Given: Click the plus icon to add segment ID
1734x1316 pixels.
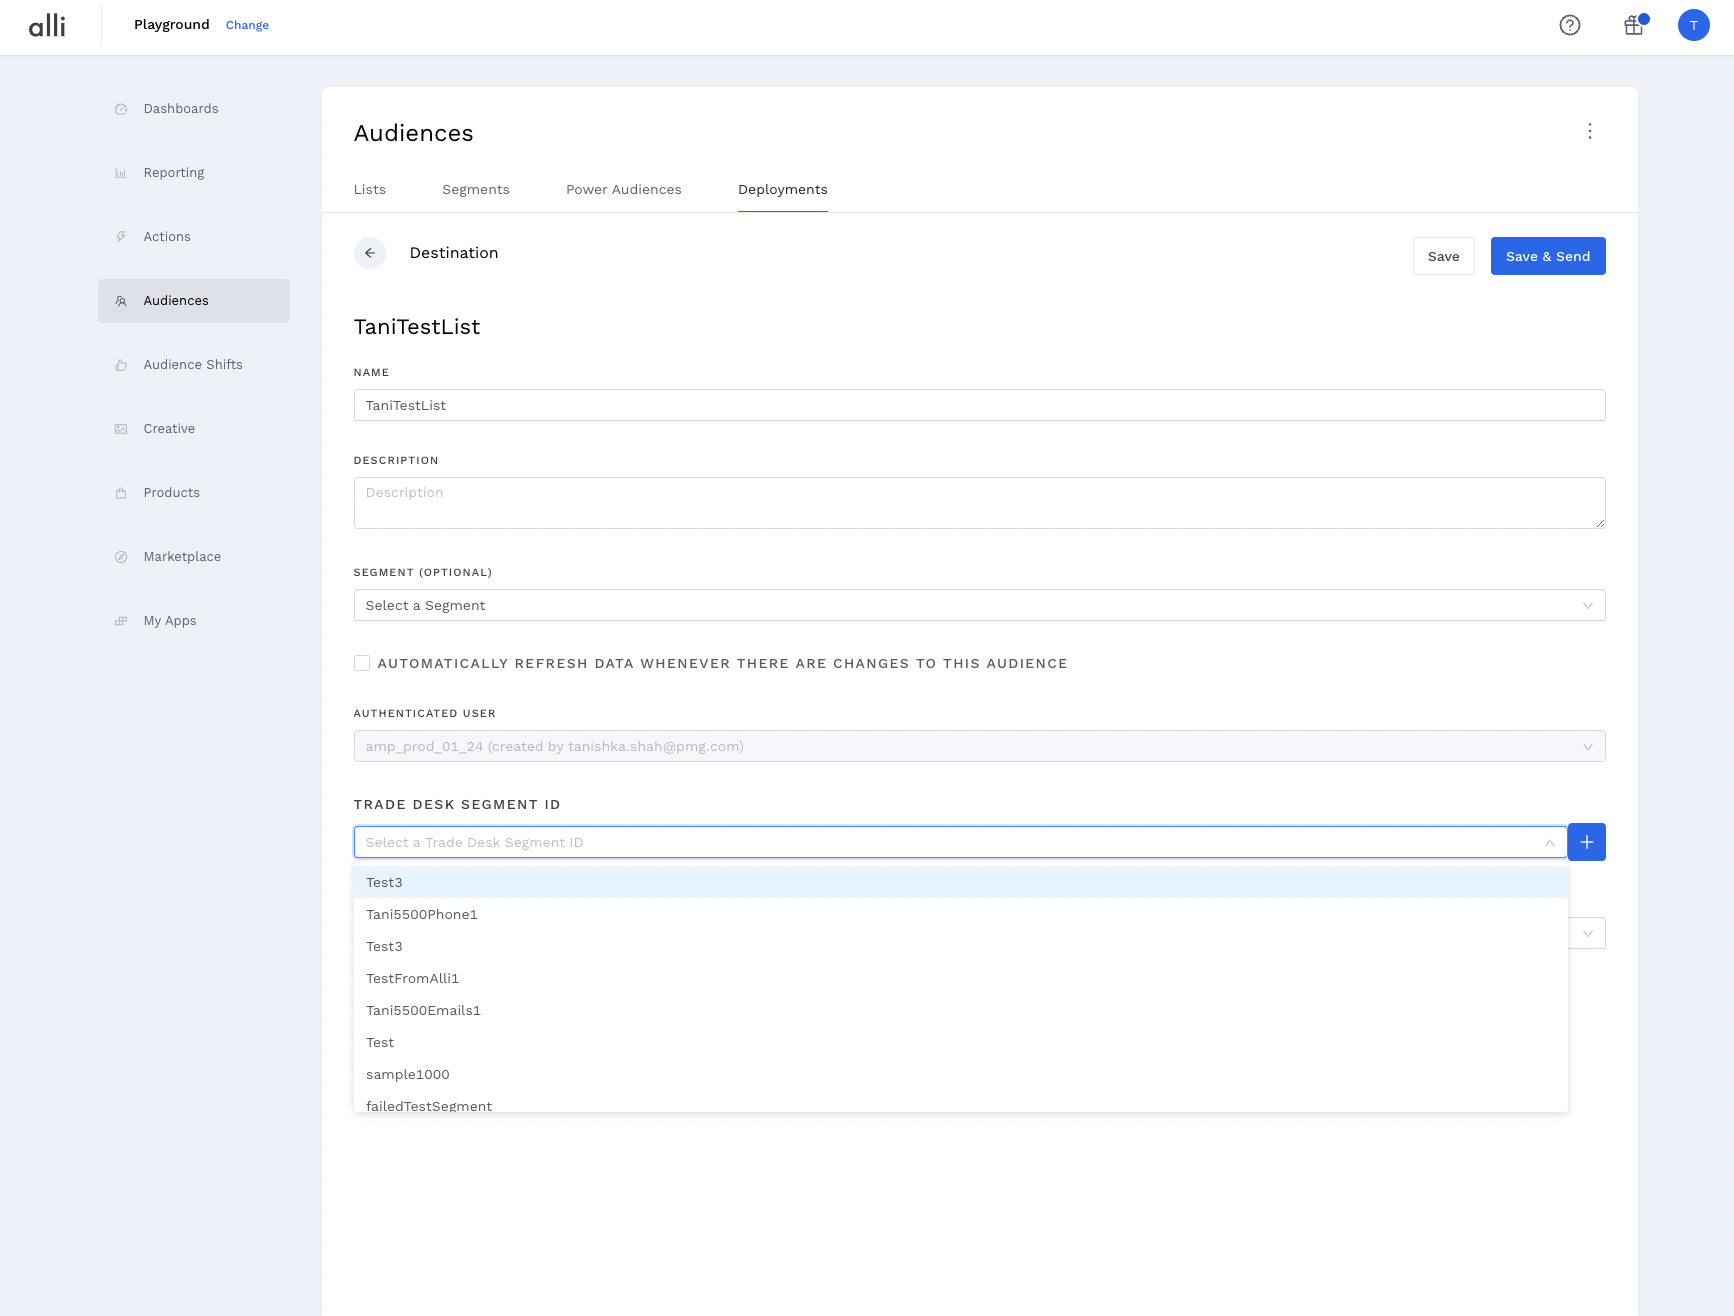Looking at the screenshot, I should point(1586,842).
